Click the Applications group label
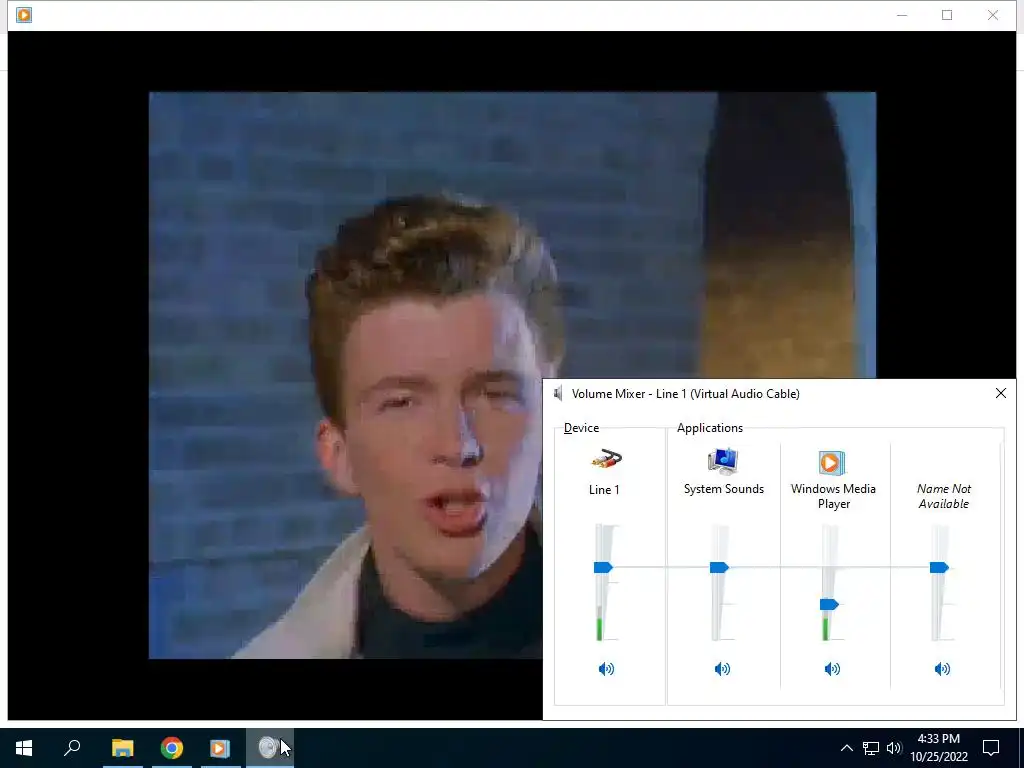 click(710, 428)
